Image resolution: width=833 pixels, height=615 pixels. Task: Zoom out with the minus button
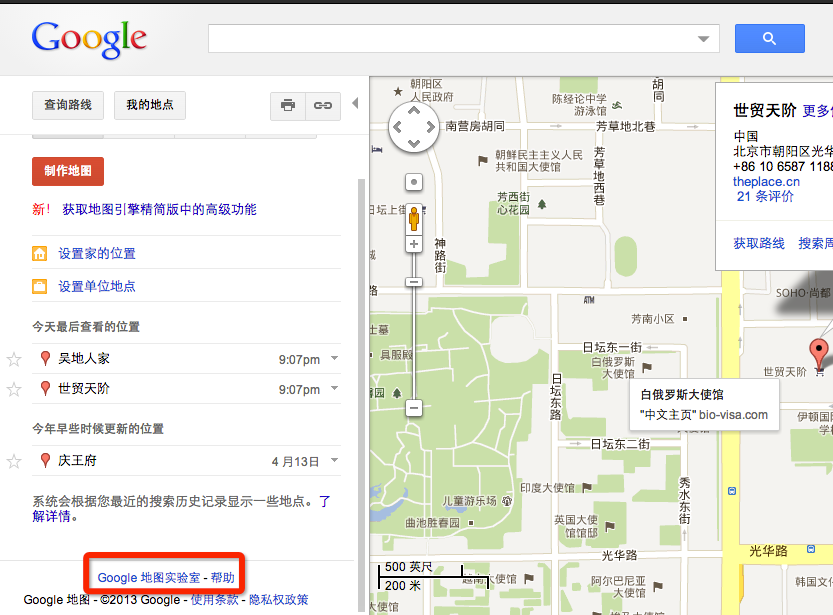pyautogui.click(x=414, y=408)
